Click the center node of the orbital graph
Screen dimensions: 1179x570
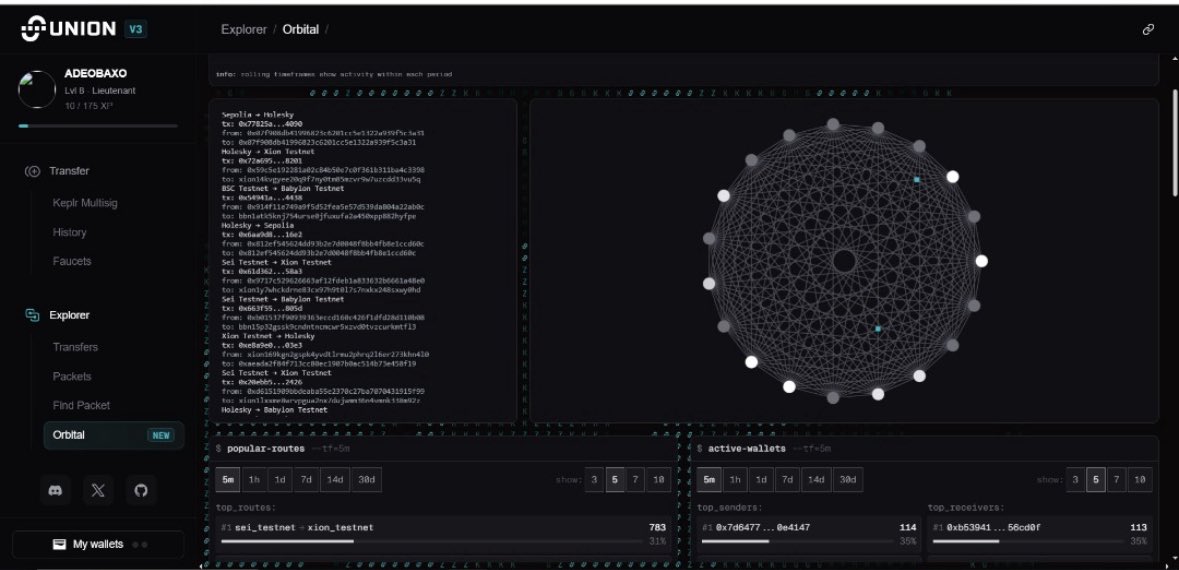[844, 262]
